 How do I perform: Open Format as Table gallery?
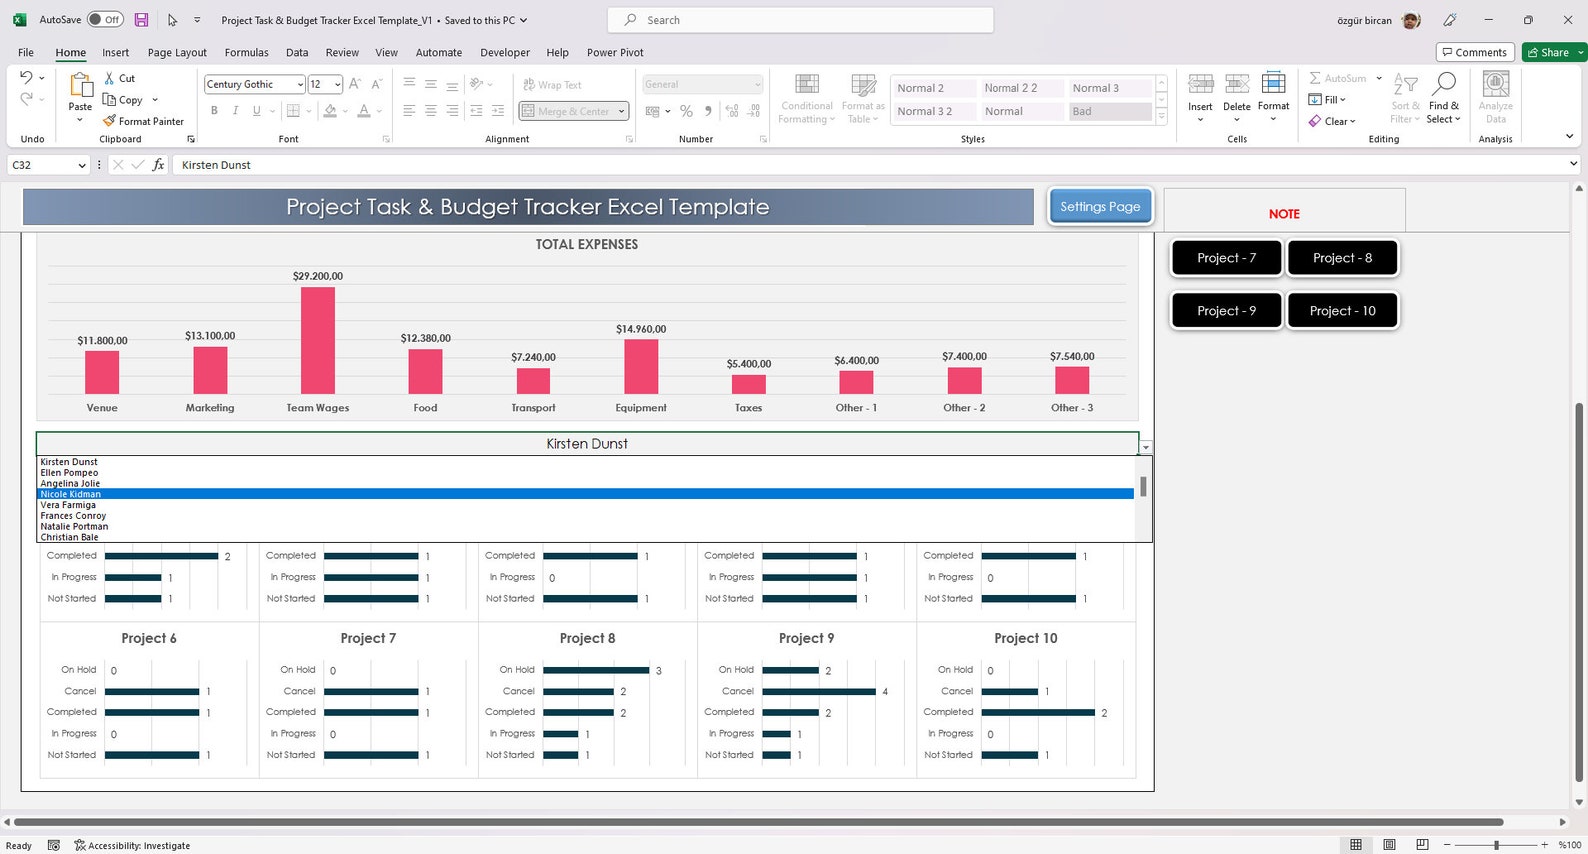[x=862, y=98]
